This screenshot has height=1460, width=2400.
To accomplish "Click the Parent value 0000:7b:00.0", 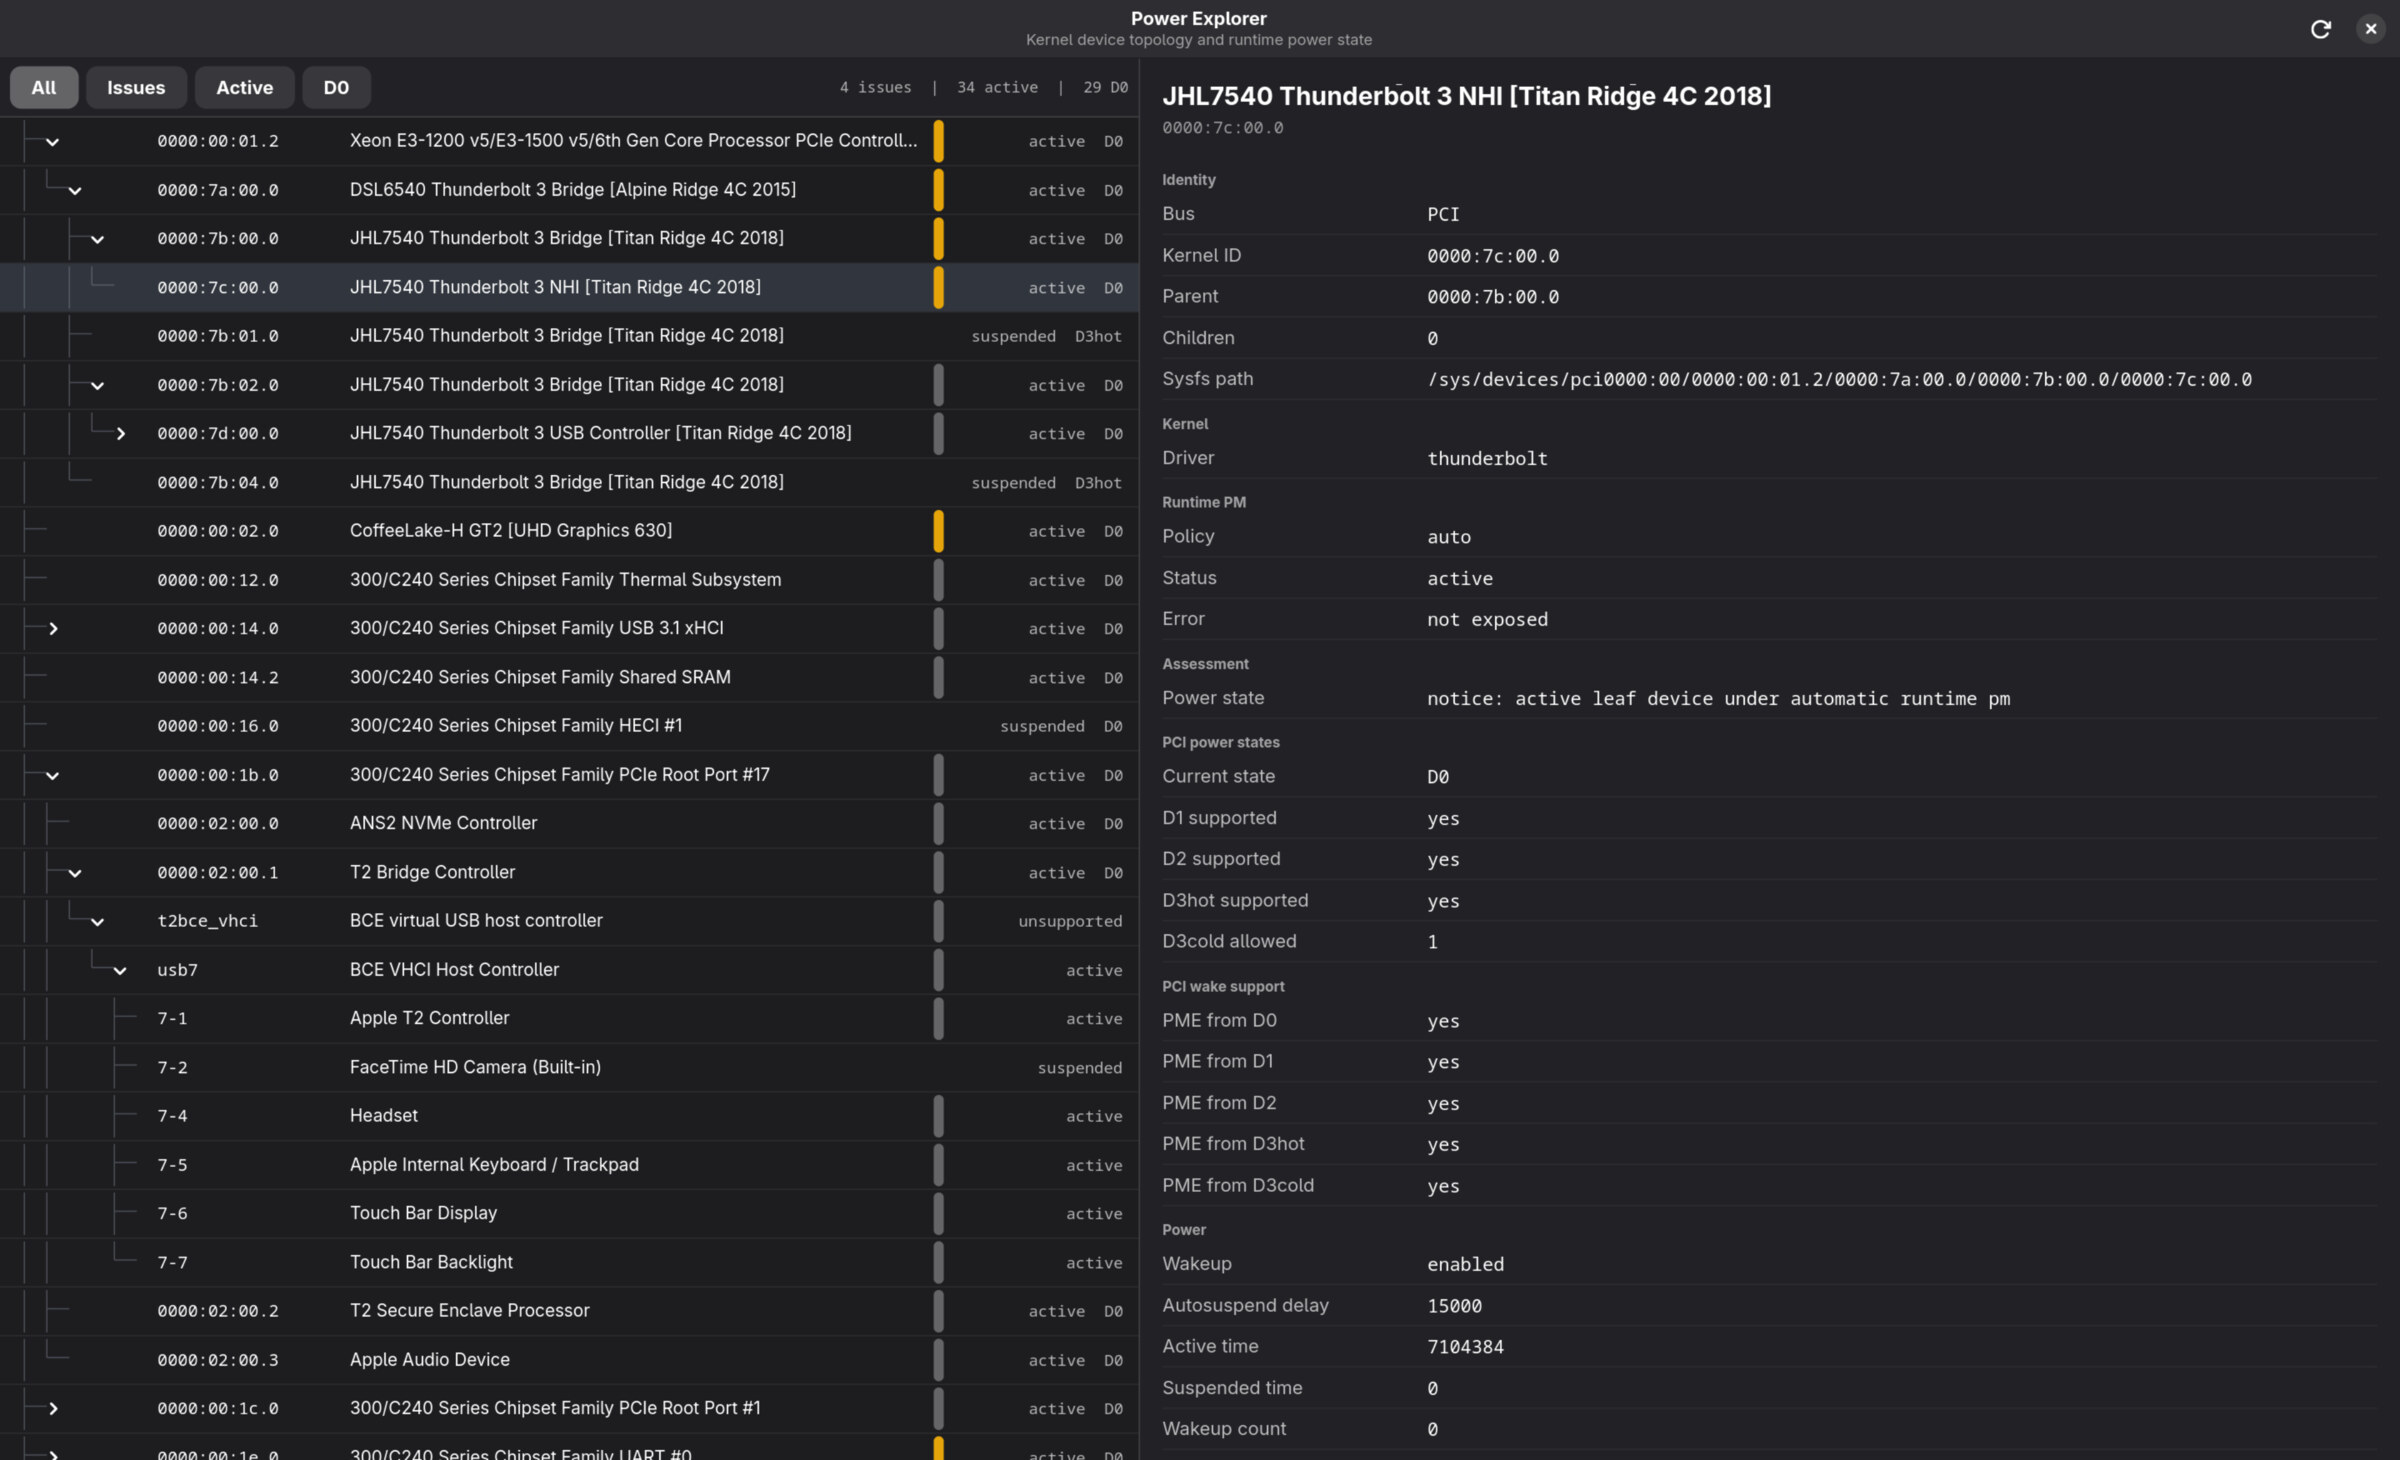I will 1493,297.
